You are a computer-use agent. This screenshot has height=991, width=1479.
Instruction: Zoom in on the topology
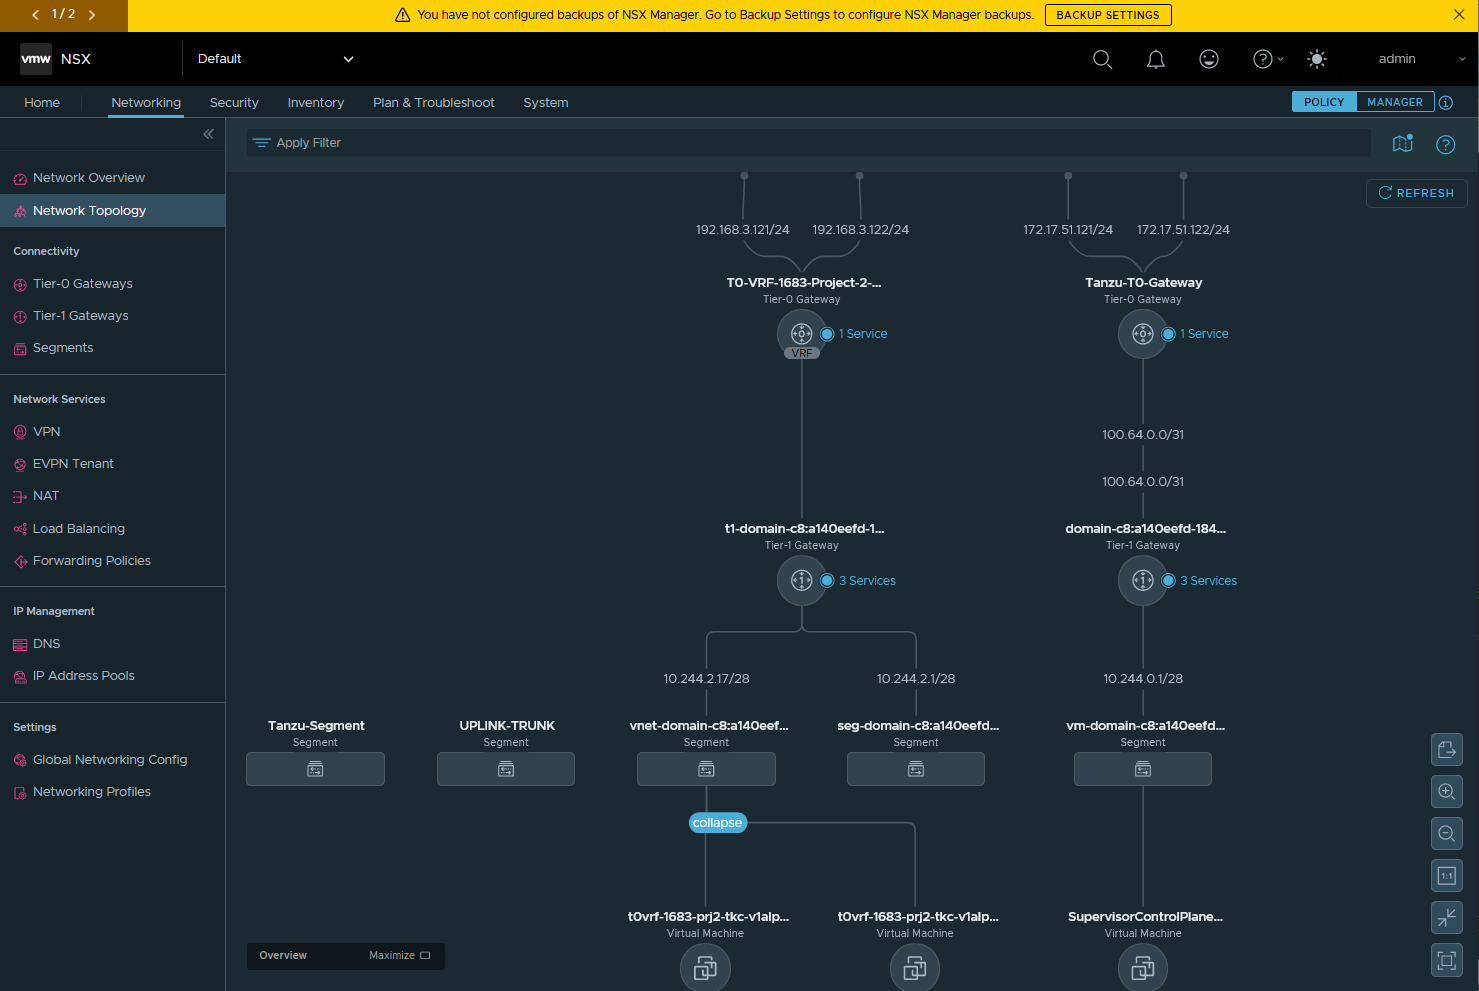[1447, 792]
